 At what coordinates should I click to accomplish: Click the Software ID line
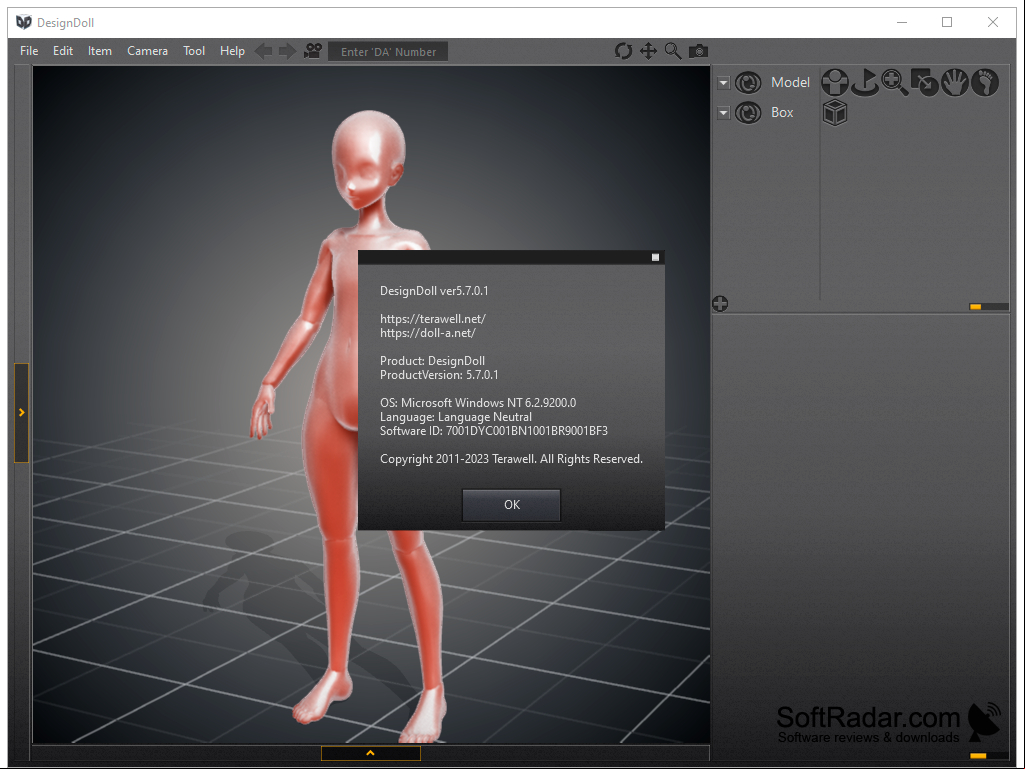pyautogui.click(x=494, y=431)
